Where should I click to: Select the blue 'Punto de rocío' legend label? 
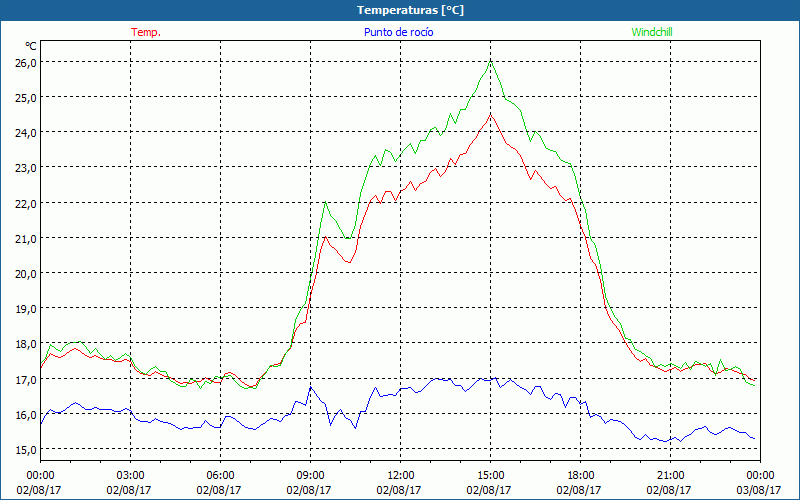coord(398,32)
